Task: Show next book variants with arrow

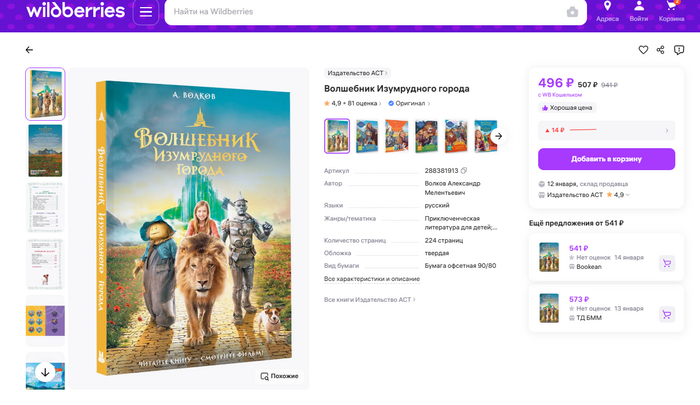Action: [499, 136]
